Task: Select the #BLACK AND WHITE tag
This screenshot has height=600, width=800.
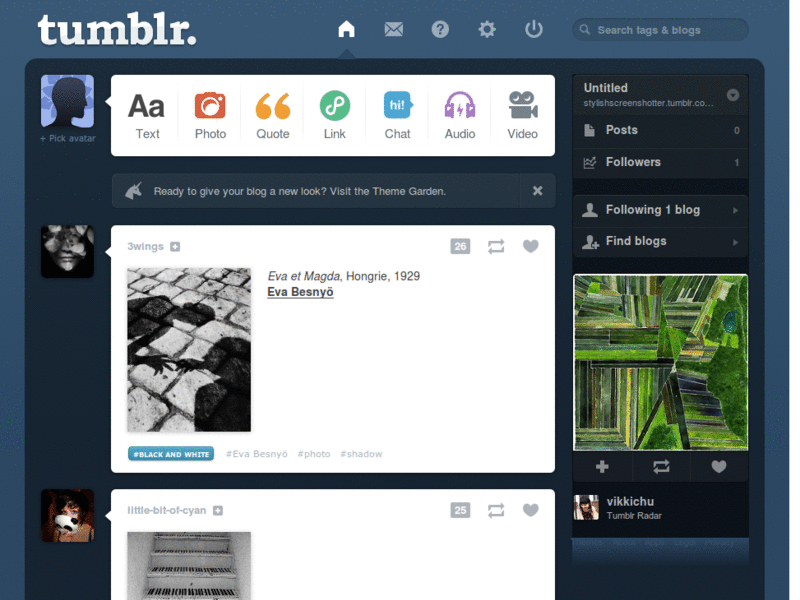Action: point(171,454)
